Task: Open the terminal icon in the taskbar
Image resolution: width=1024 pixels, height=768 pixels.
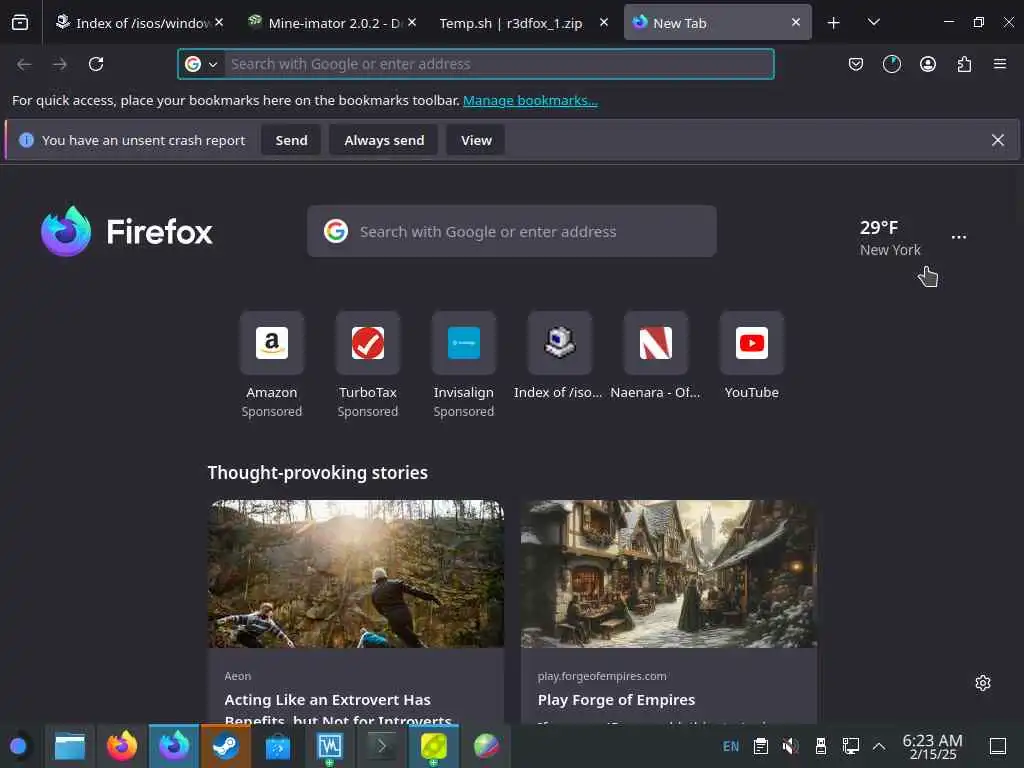Action: pyautogui.click(x=381, y=746)
